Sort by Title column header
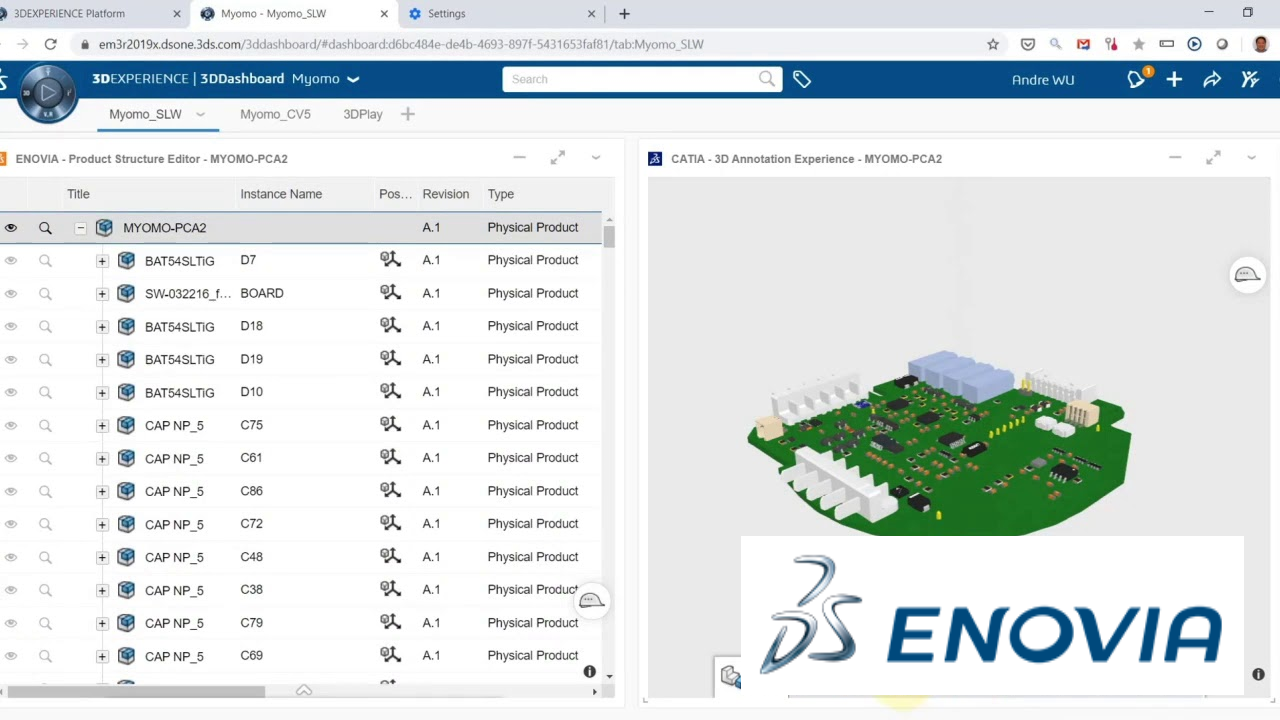The image size is (1280, 720). (x=78, y=194)
